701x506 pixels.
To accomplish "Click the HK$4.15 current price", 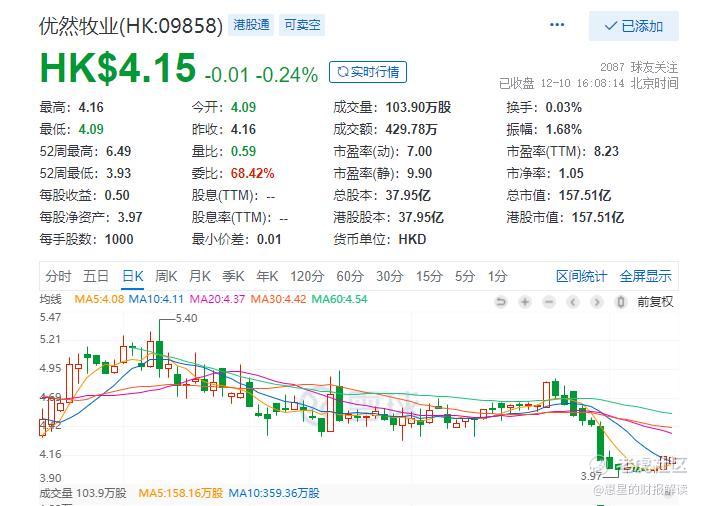I will click(x=118, y=68).
